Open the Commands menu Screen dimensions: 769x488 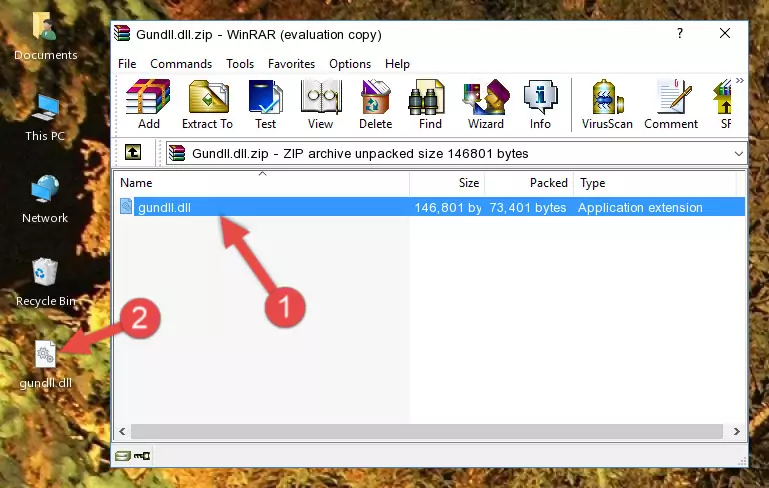pos(181,64)
